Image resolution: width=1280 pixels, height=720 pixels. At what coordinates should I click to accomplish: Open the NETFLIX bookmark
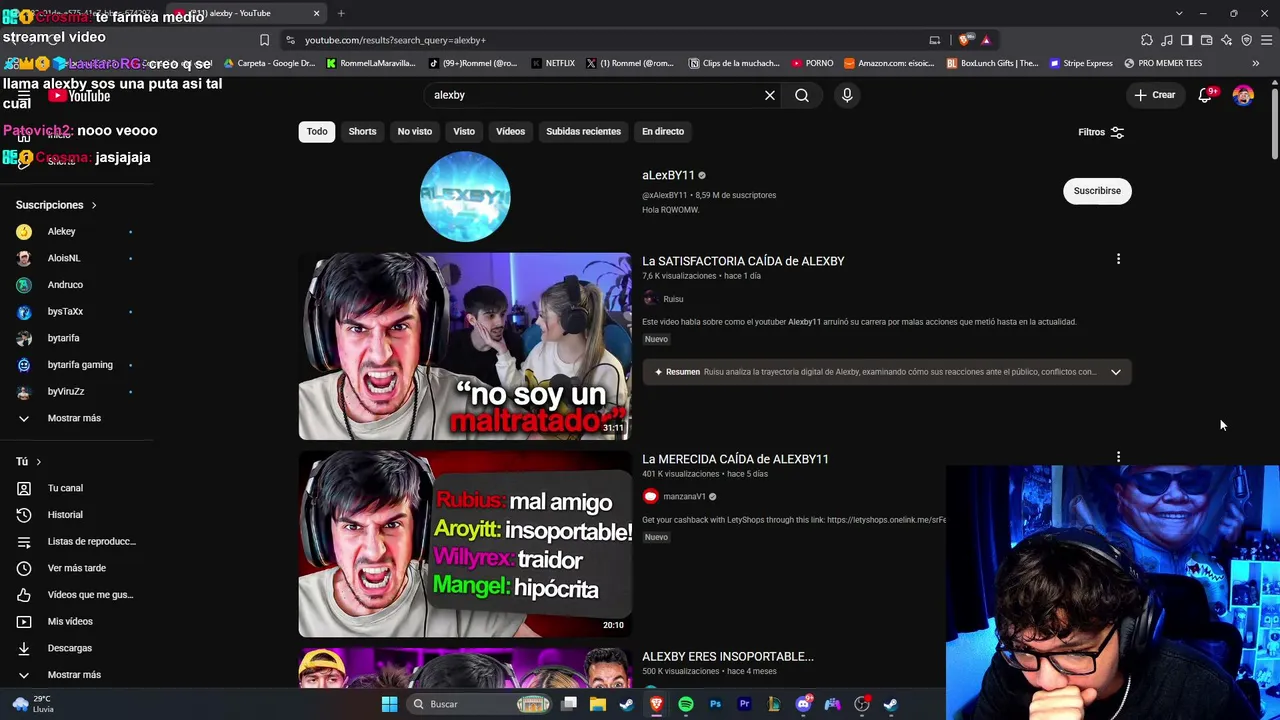tap(553, 63)
